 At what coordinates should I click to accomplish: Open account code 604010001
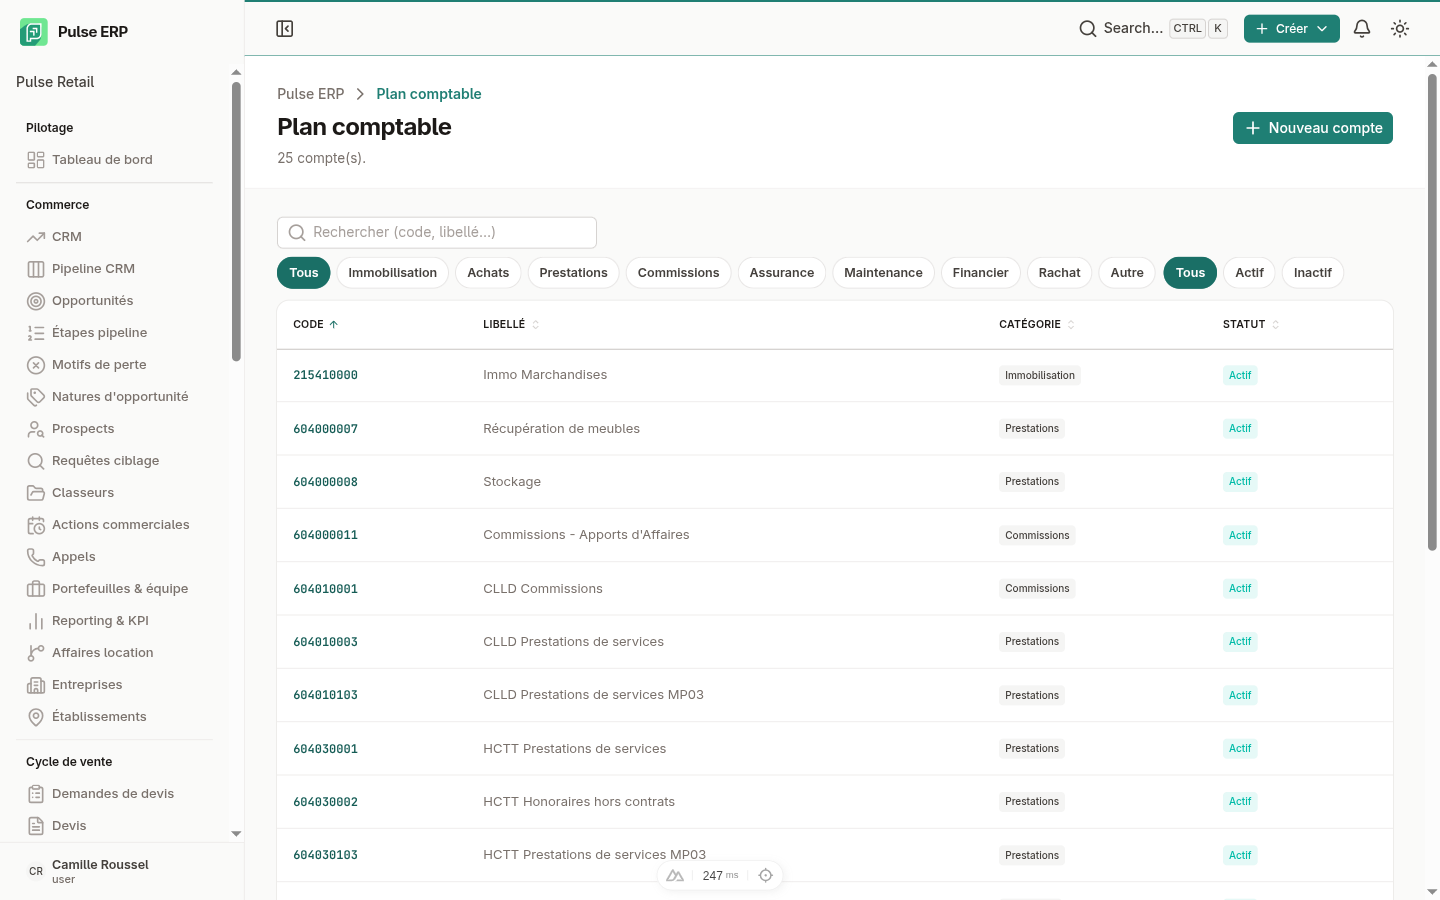pyautogui.click(x=325, y=589)
